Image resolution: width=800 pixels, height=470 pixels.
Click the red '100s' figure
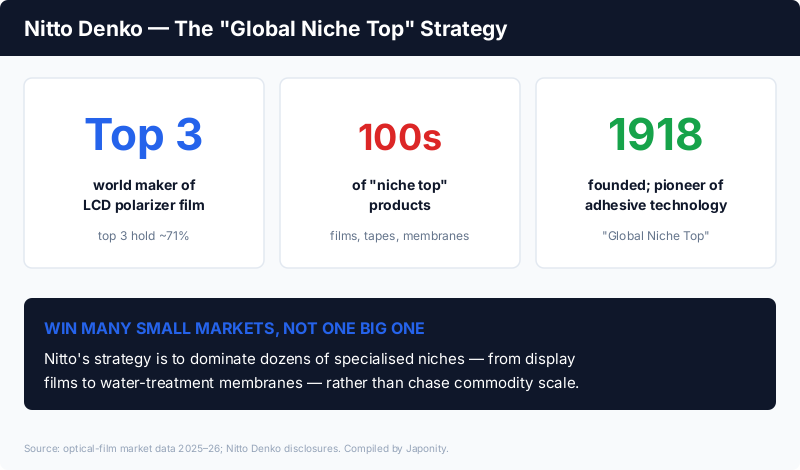tap(399, 137)
